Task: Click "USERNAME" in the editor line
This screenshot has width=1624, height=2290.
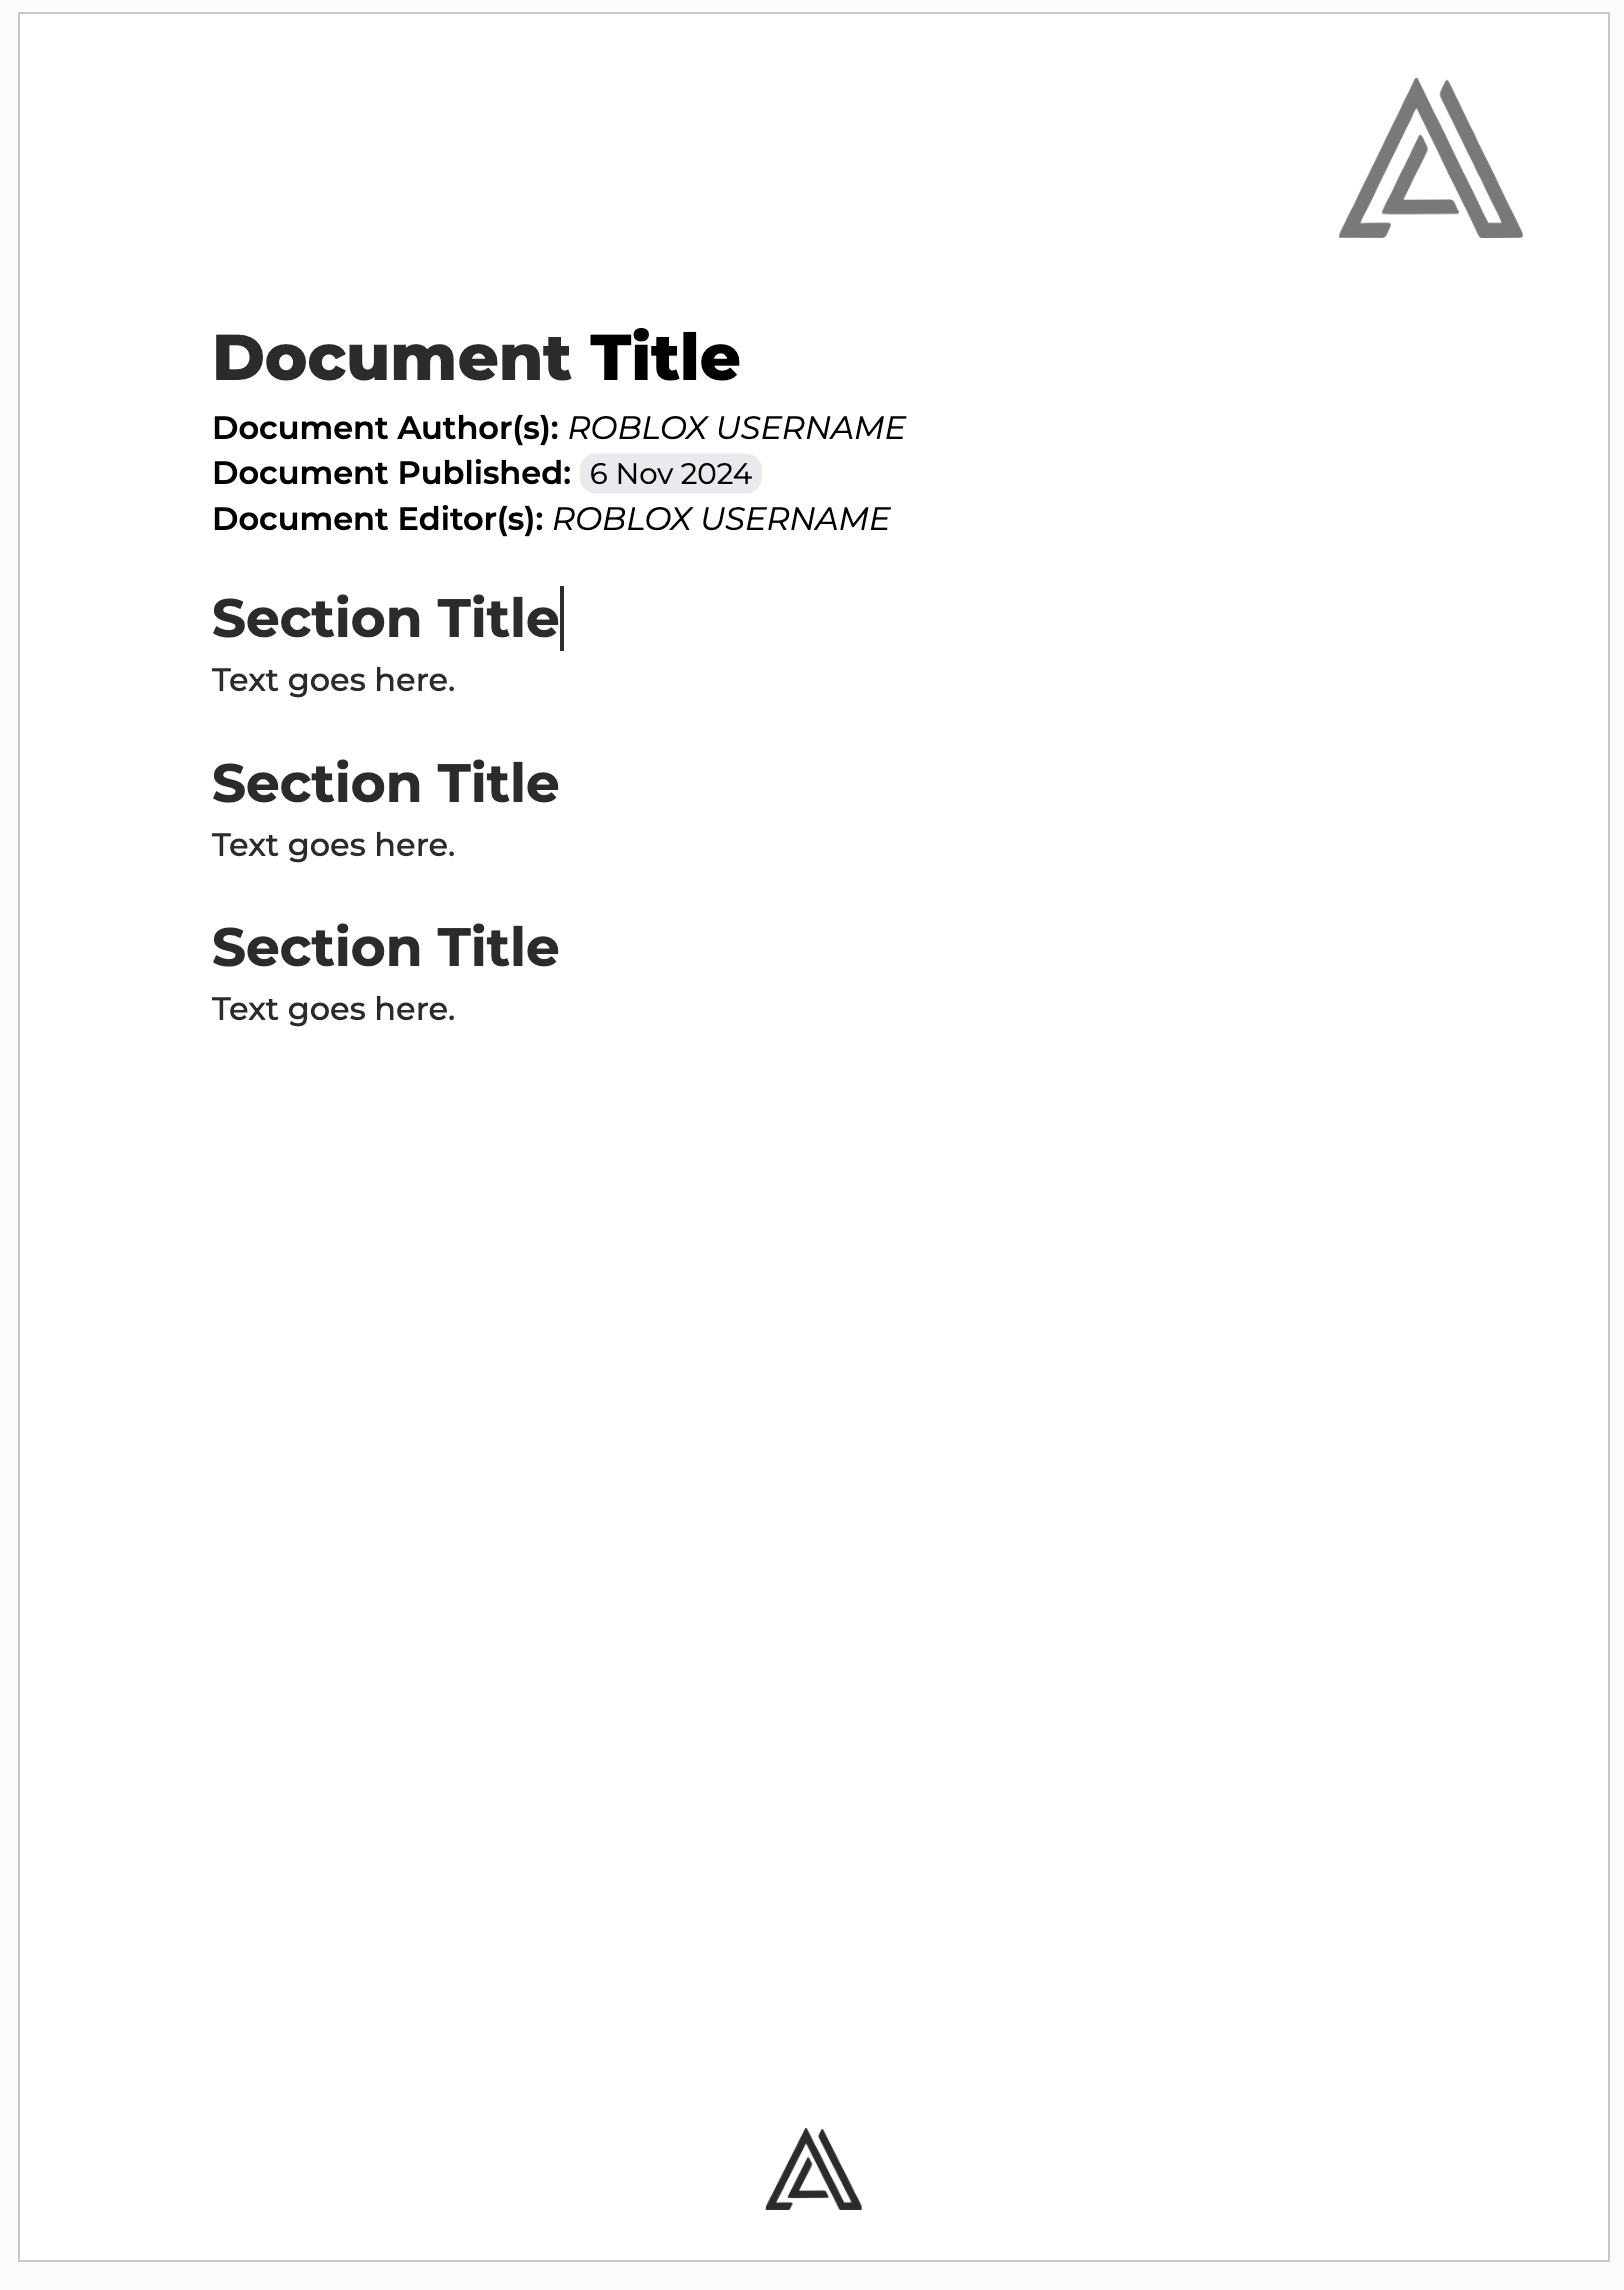Action: [x=795, y=519]
